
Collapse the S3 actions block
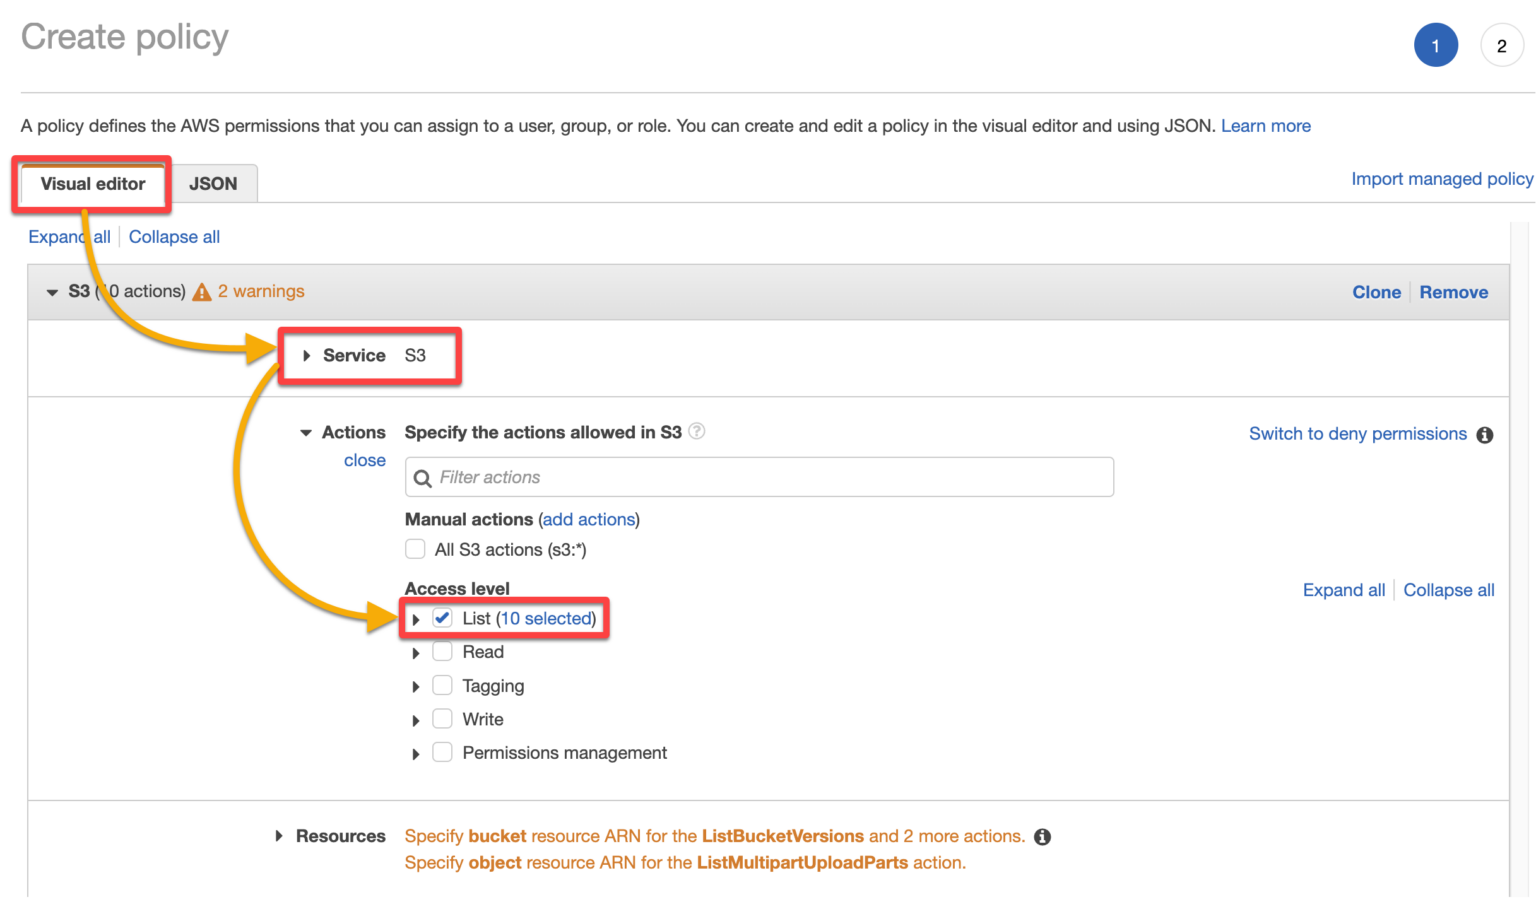[52, 291]
